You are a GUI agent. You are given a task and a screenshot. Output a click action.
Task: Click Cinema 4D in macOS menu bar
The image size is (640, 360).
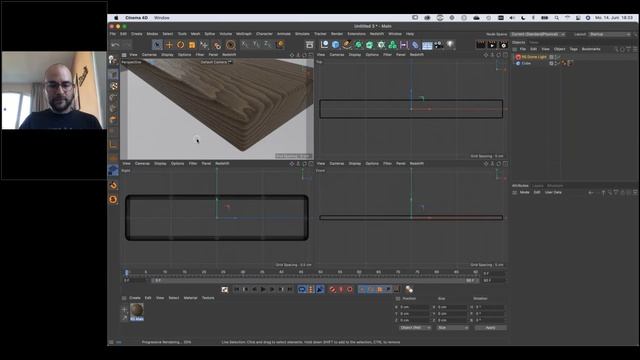coord(136,18)
